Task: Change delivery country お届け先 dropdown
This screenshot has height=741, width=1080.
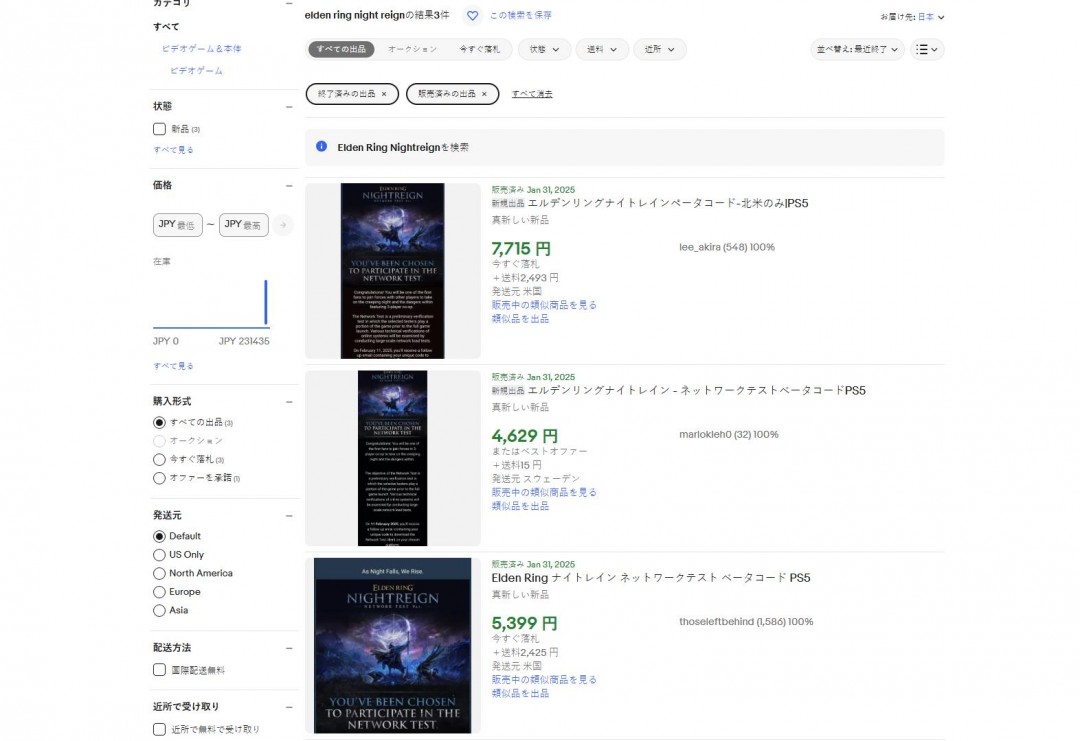Action: (x=912, y=17)
